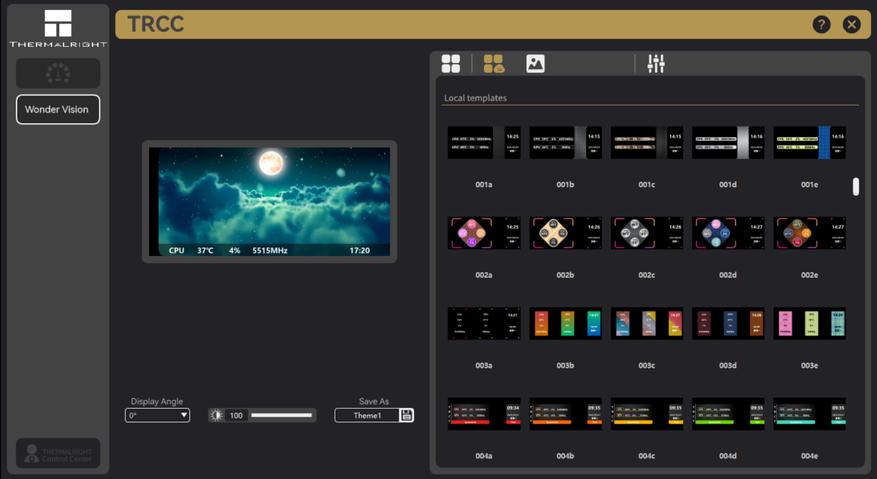
Task: Select template thumbnail 001a
Action: 484,143
